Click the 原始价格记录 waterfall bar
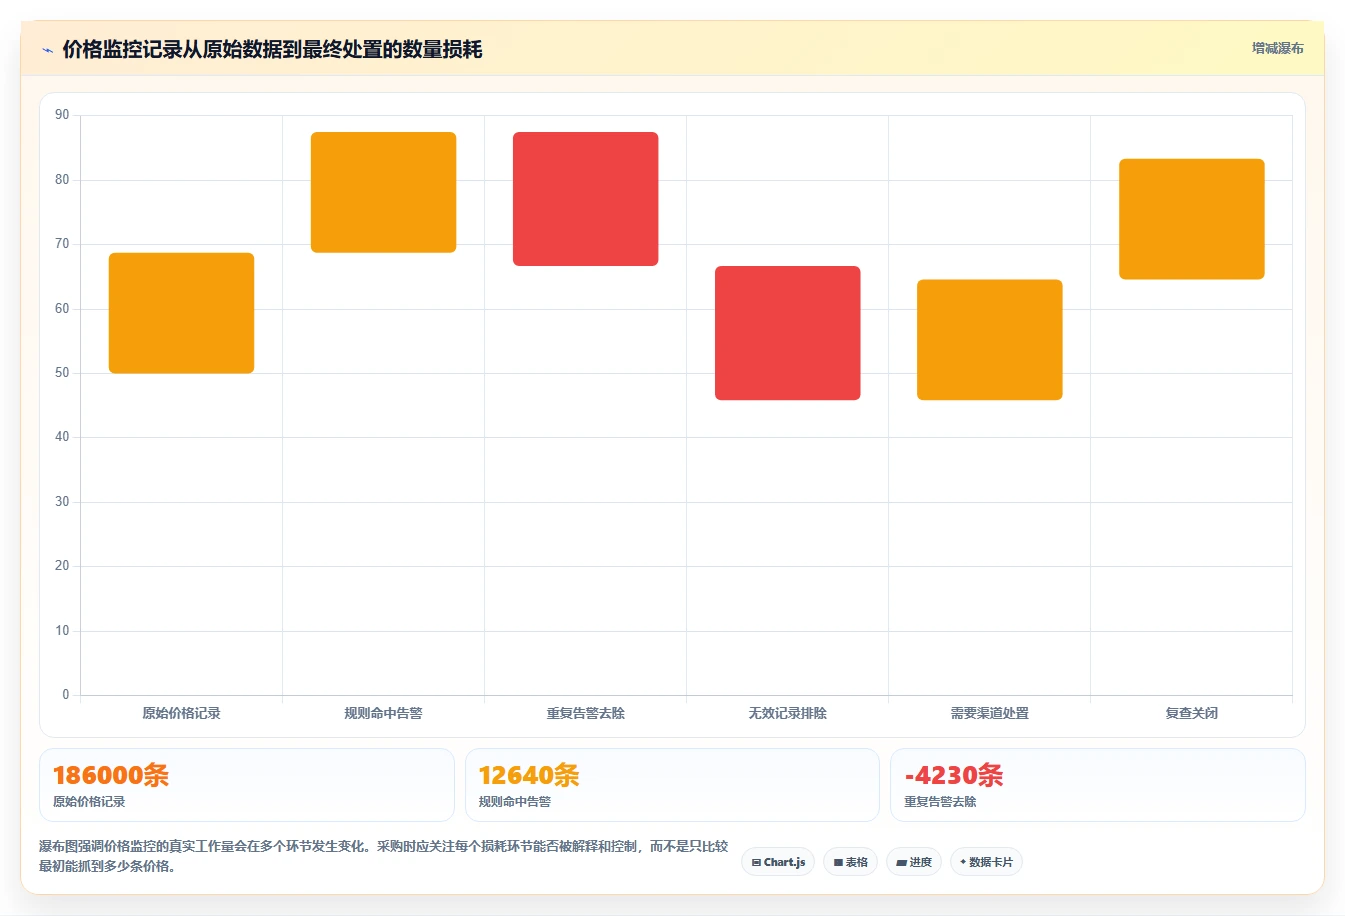 point(181,313)
